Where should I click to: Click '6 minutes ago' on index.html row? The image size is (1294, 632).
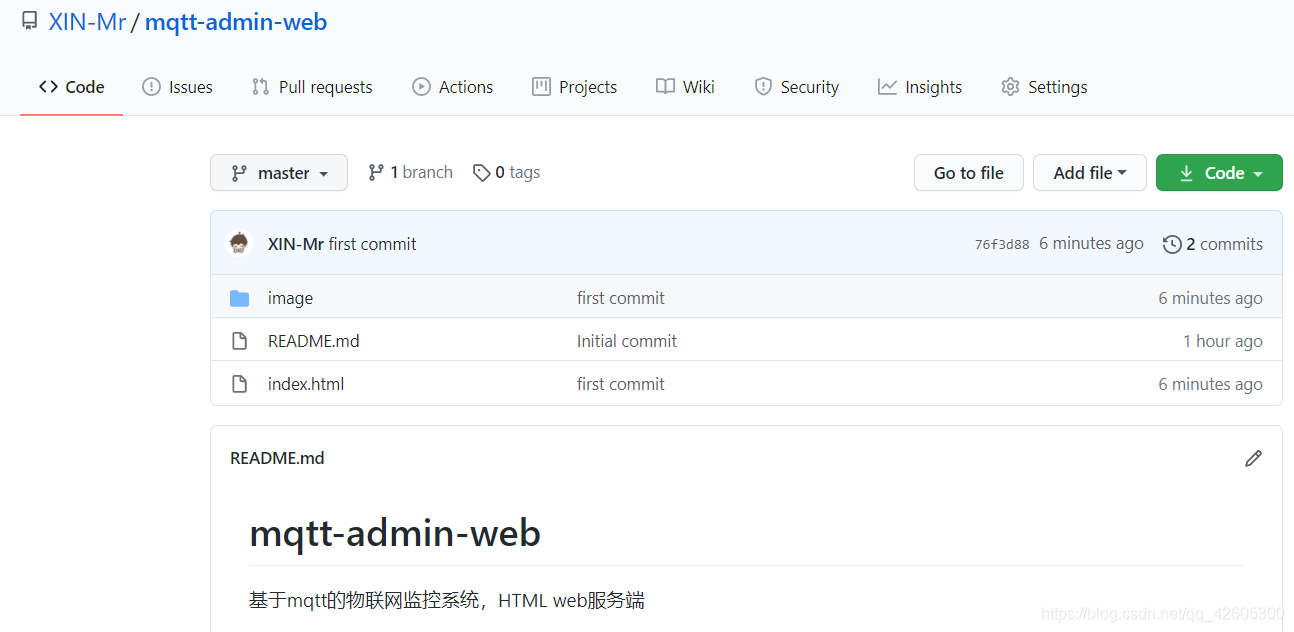1210,384
